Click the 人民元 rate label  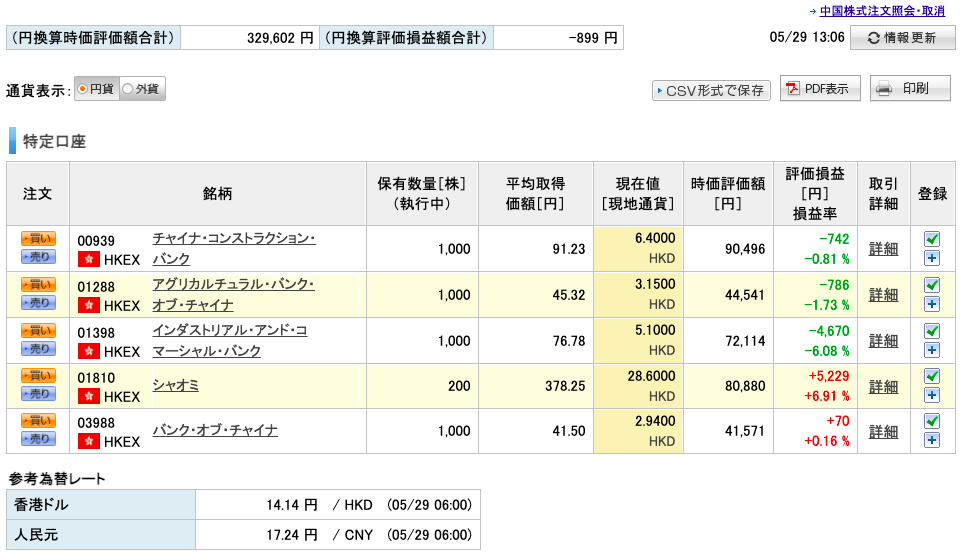(36, 535)
